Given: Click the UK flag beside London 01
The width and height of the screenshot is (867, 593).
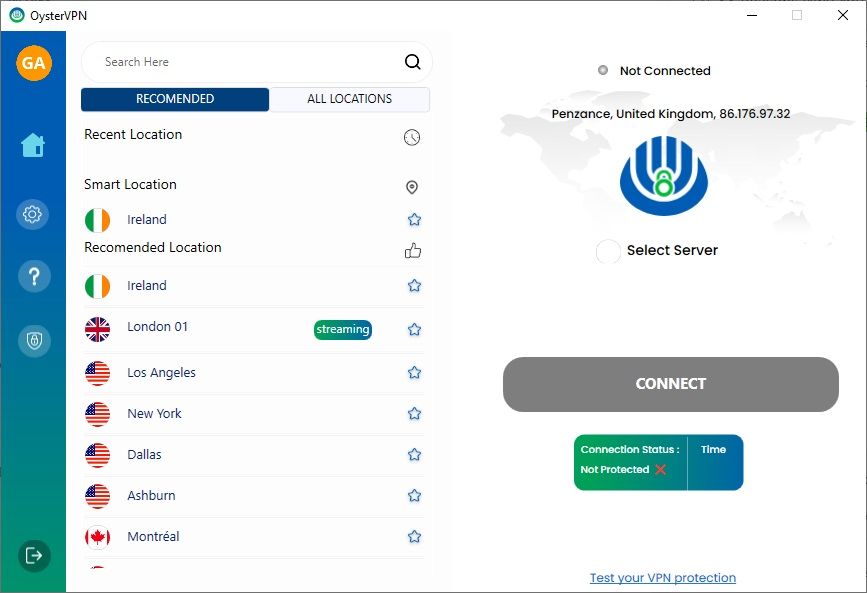Looking at the screenshot, I should 97,327.
